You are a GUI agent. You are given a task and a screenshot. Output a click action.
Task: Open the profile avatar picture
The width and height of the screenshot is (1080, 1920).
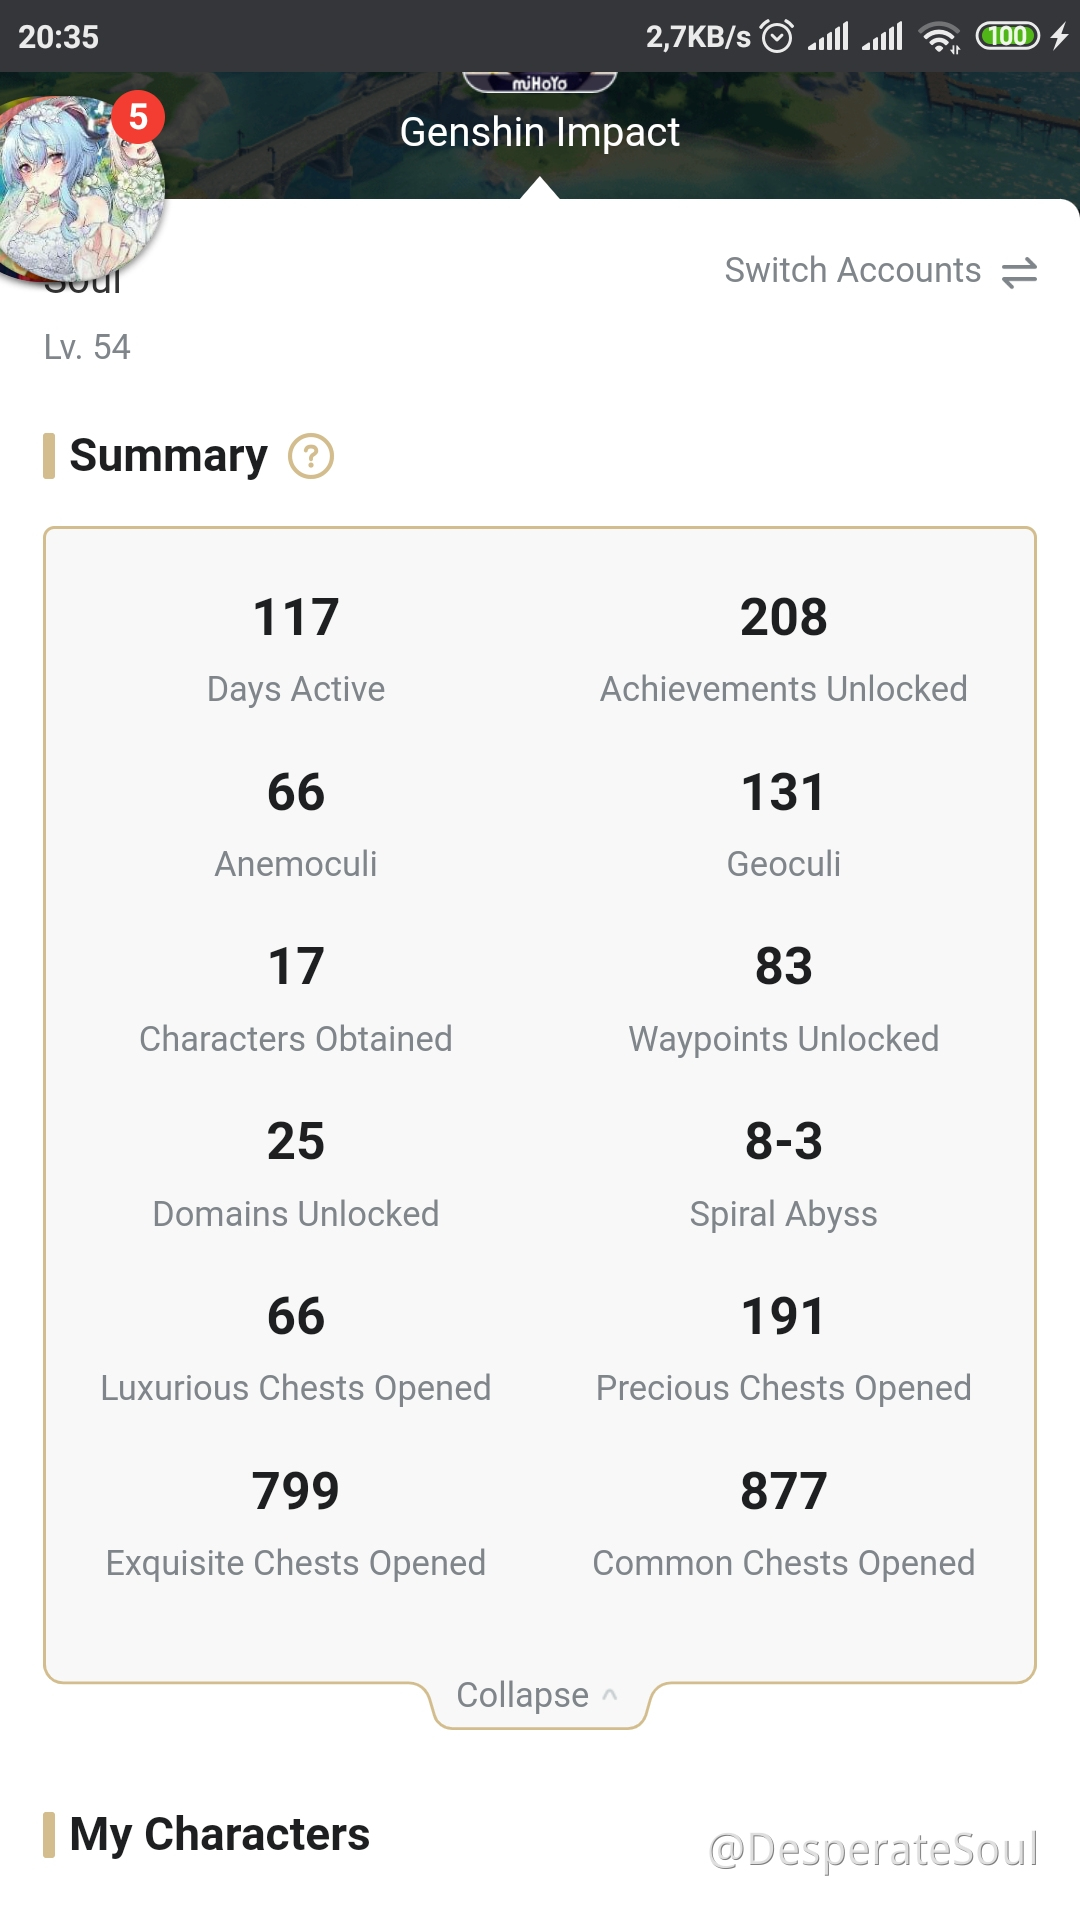point(82,188)
